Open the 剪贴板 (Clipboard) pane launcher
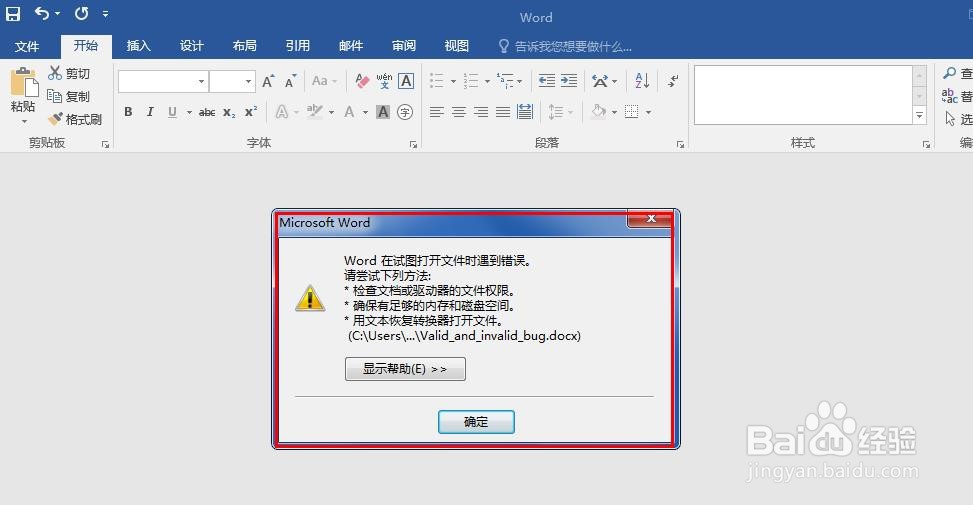Screen dimensions: 973x505 (105, 145)
